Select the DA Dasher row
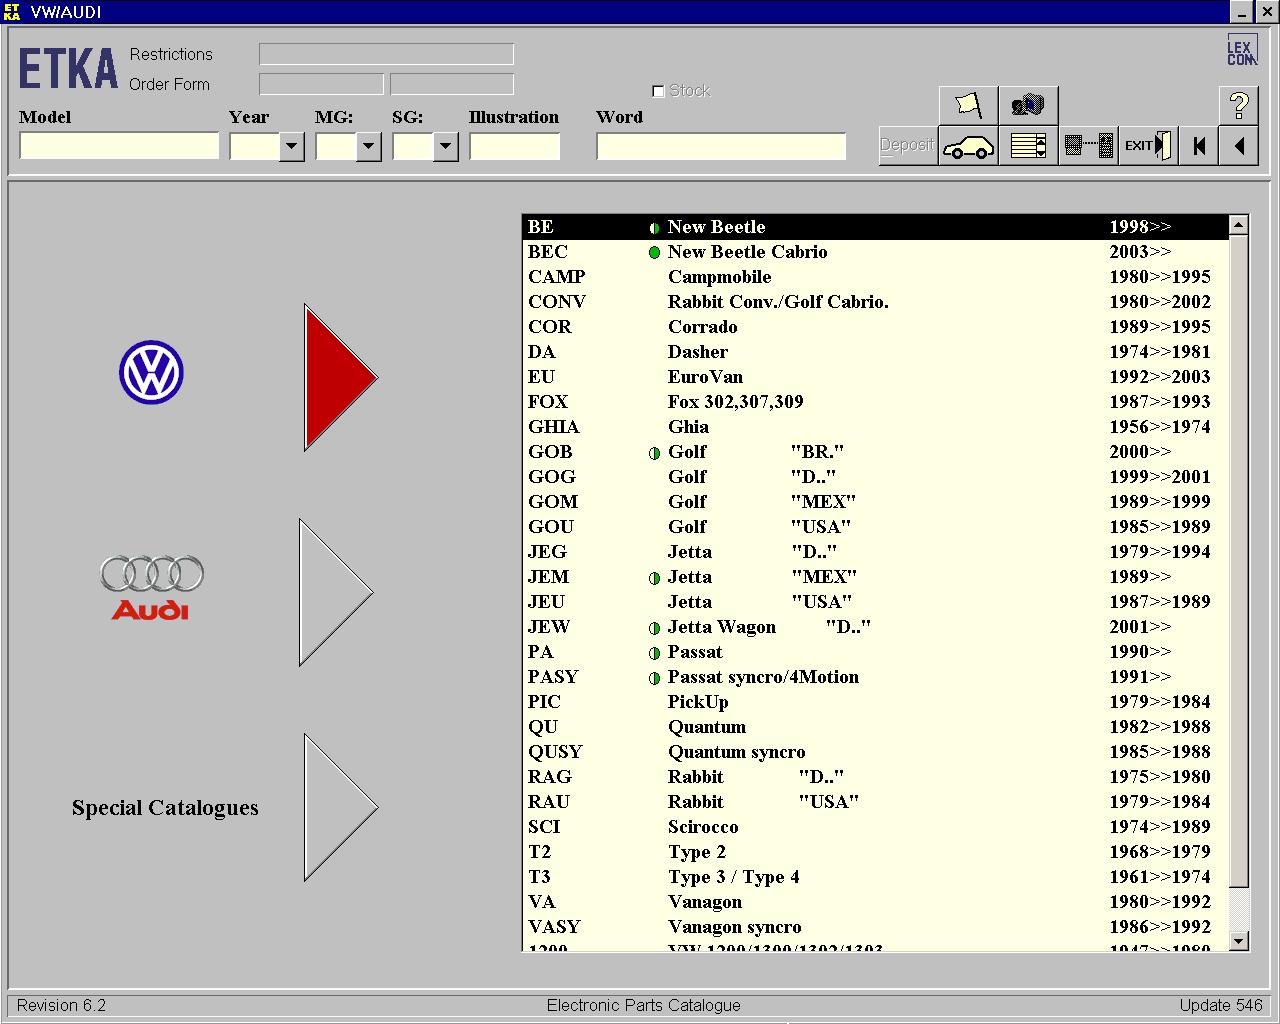Image resolution: width=1280 pixels, height=1024 pixels. point(875,352)
